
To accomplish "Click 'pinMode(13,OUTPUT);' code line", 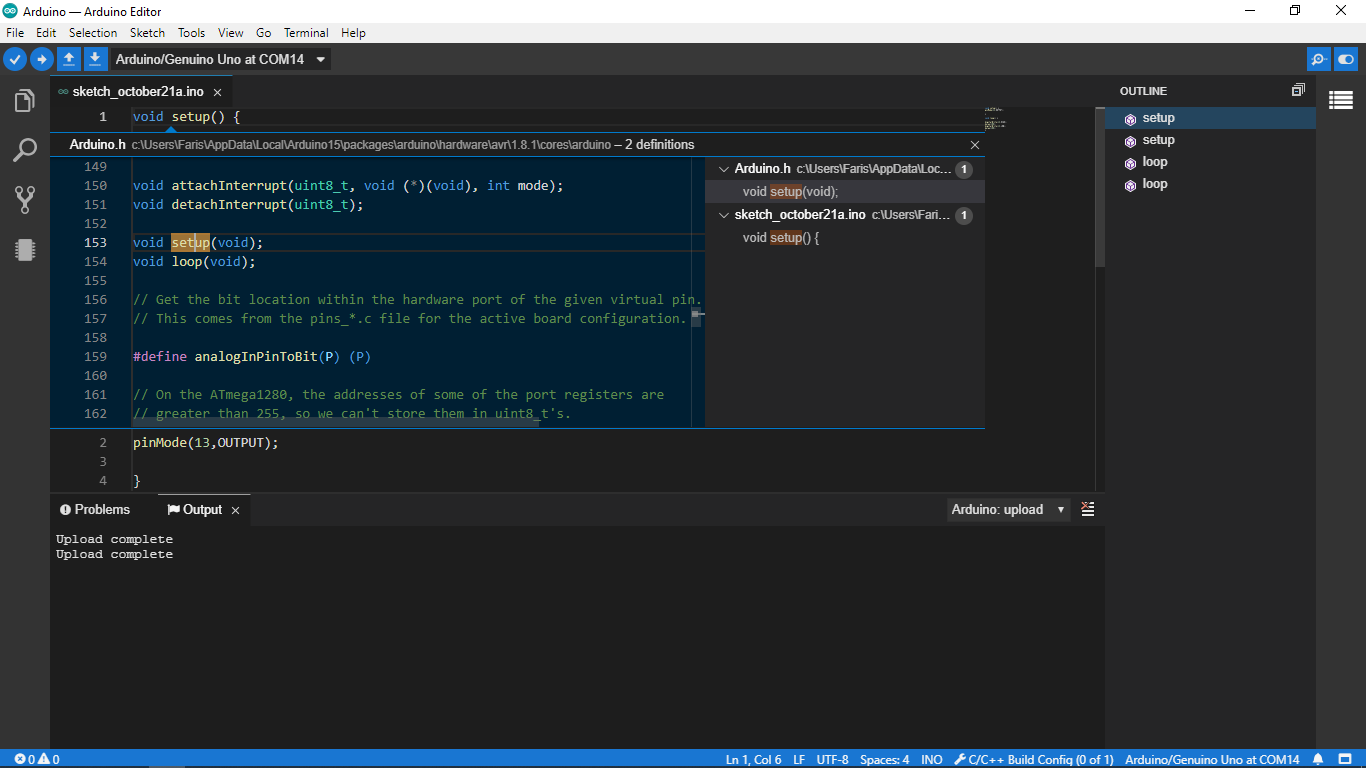I will tap(206, 442).
